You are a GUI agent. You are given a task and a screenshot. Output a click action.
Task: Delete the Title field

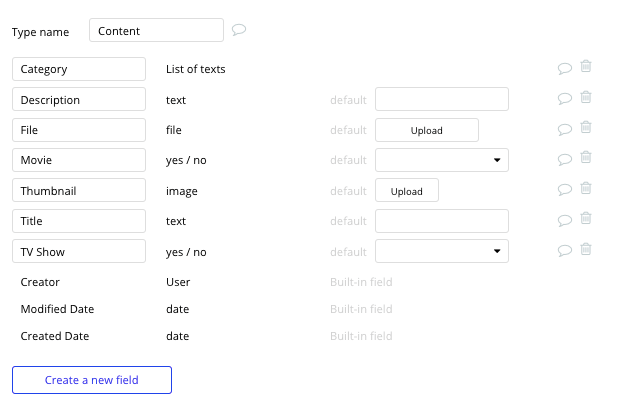tap(586, 219)
